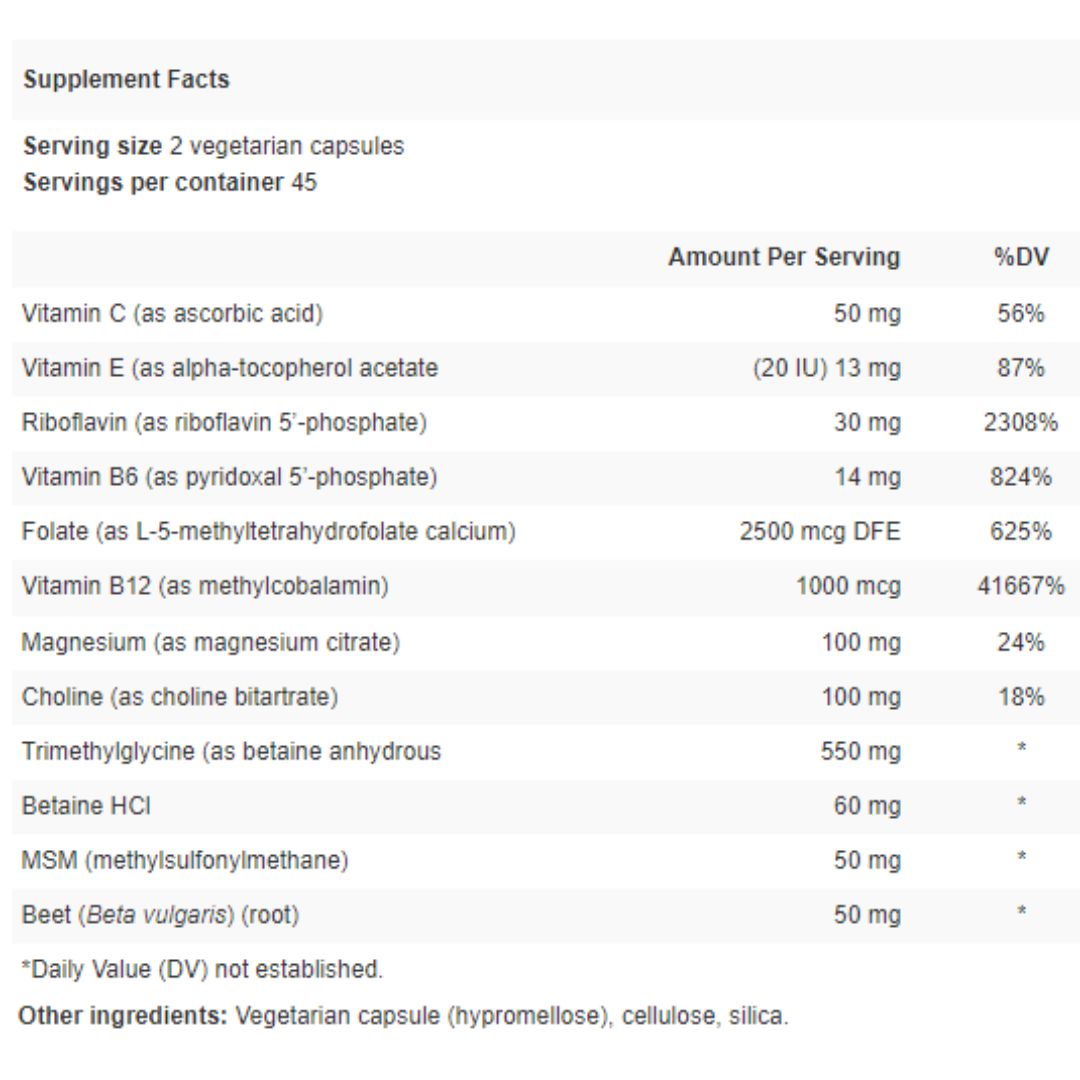Click the Amount Per Serving column header
Image resolution: width=1080 pixels, height=1080 pixels.
point(784,257)
